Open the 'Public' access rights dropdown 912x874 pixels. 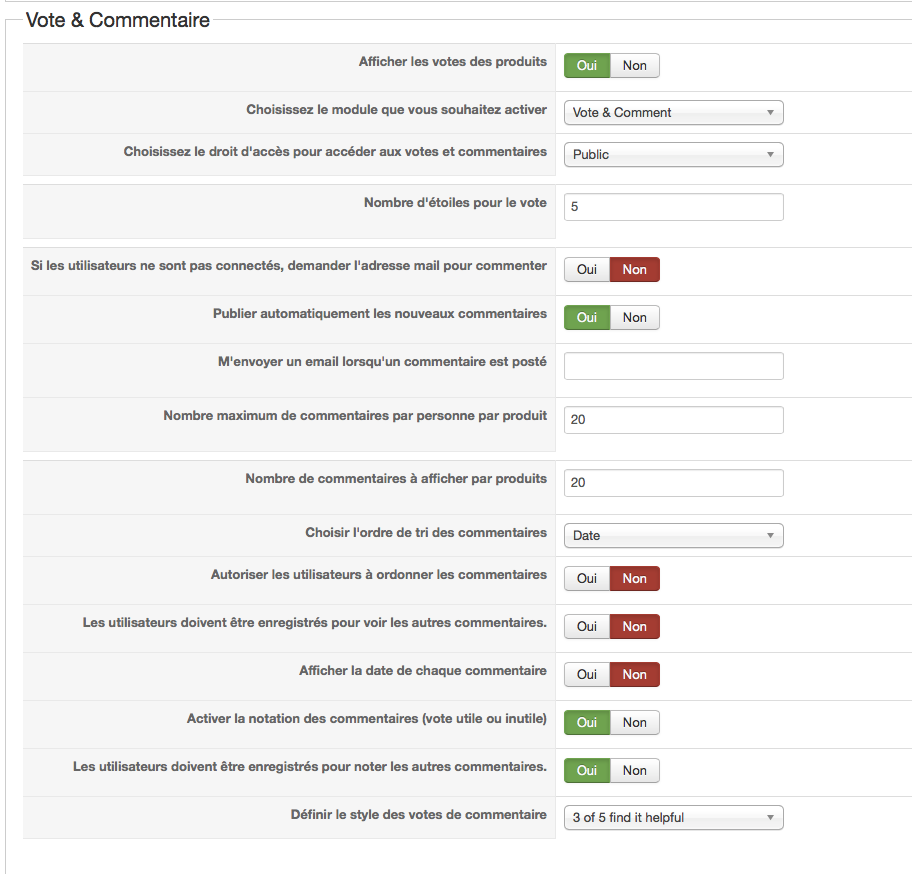click(673, 155)
